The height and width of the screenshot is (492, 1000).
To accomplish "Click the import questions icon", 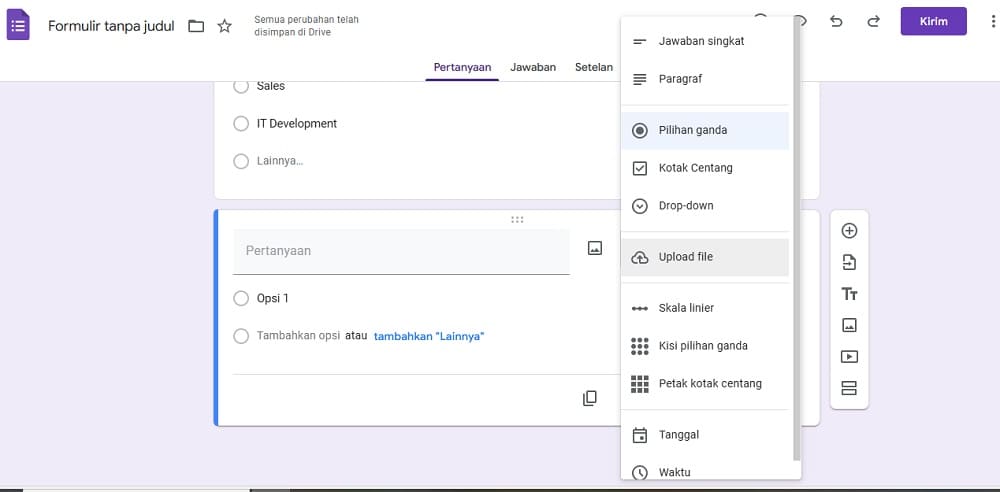I will pos(849,262).
